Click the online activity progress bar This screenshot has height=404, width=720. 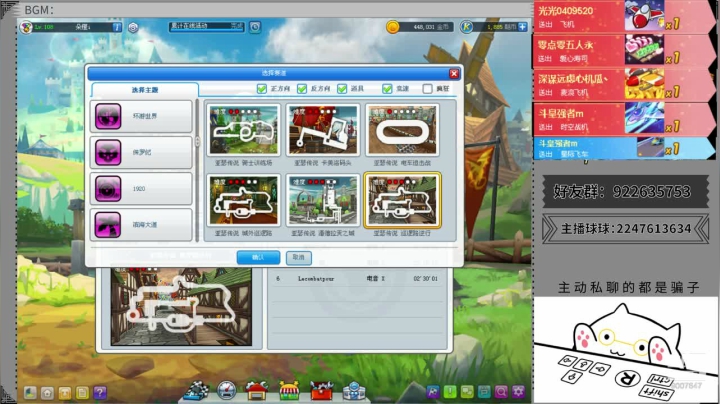point(207,27)
